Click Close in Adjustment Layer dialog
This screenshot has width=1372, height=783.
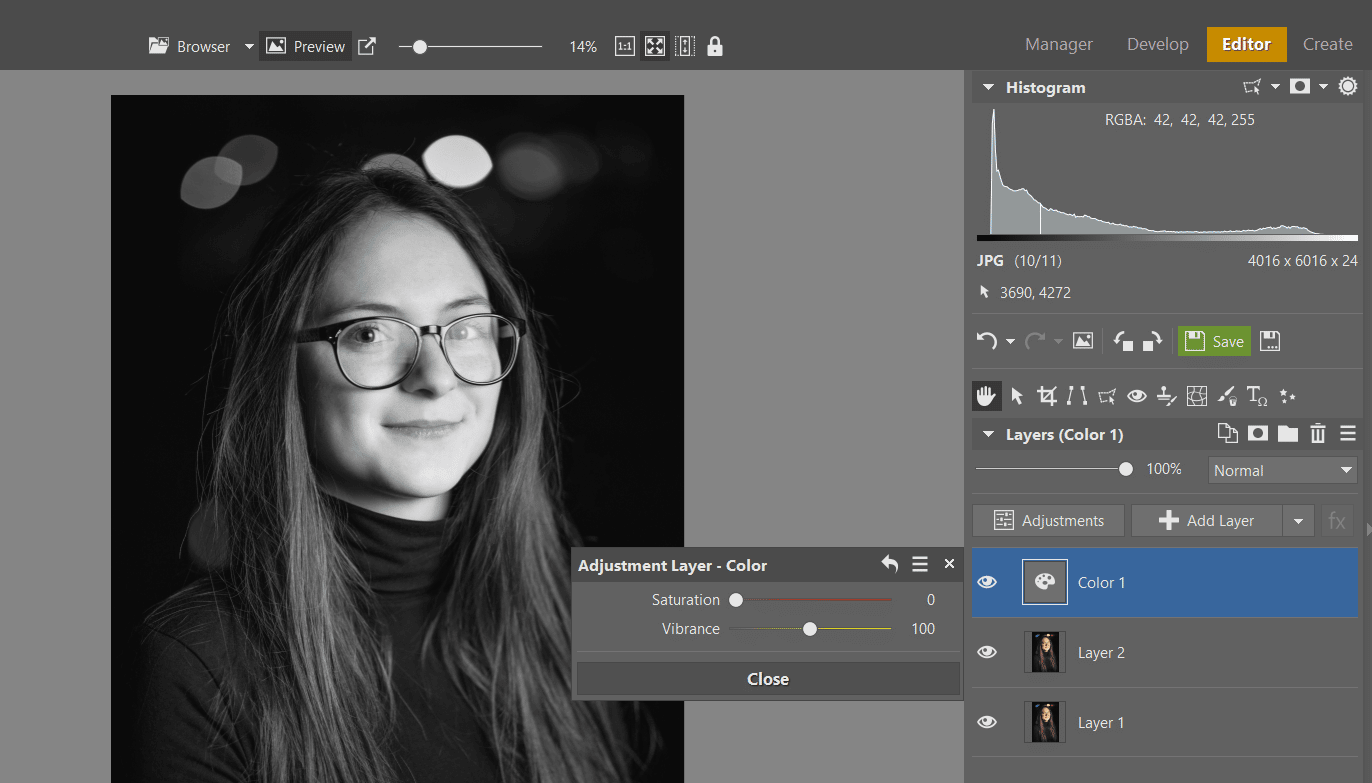tap(767, 678)
